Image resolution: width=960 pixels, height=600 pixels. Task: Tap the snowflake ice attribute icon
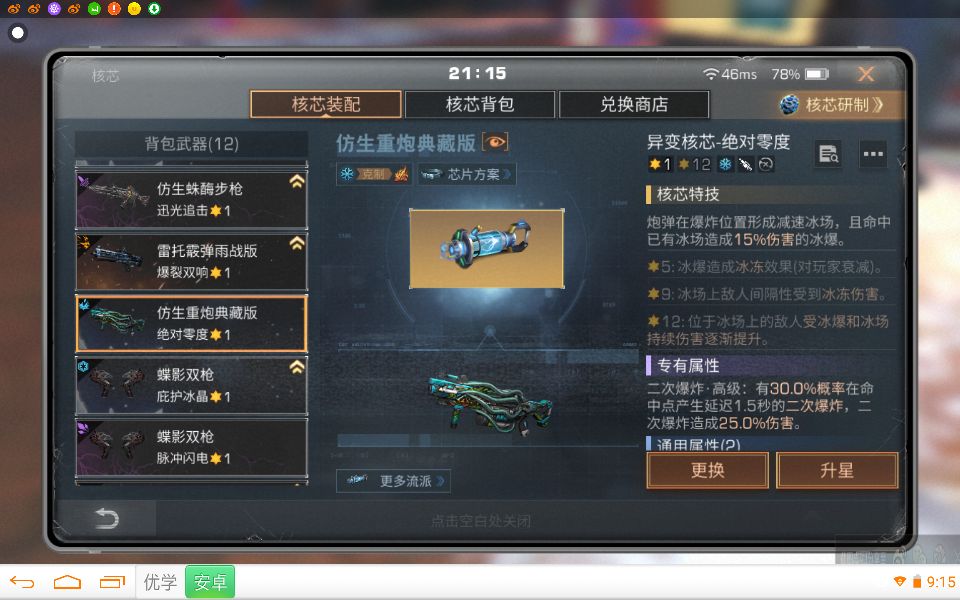(726, 164)
